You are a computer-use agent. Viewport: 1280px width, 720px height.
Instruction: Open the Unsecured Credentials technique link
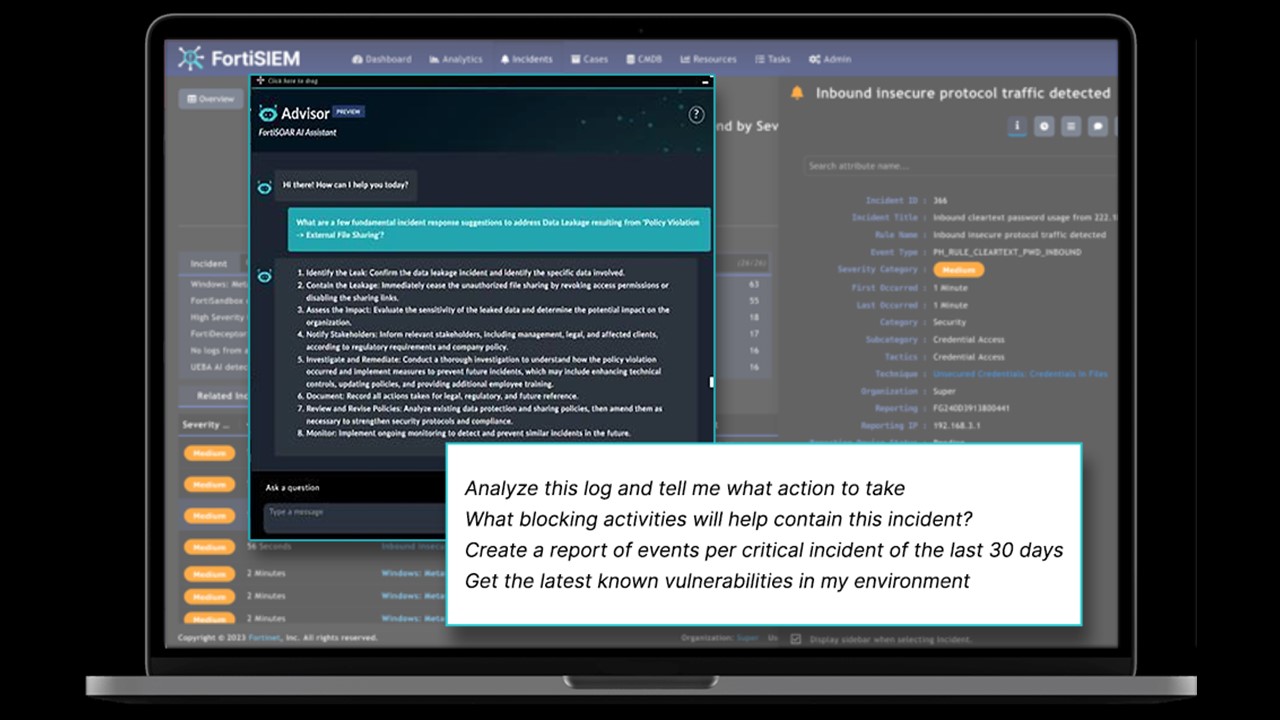1019,374
